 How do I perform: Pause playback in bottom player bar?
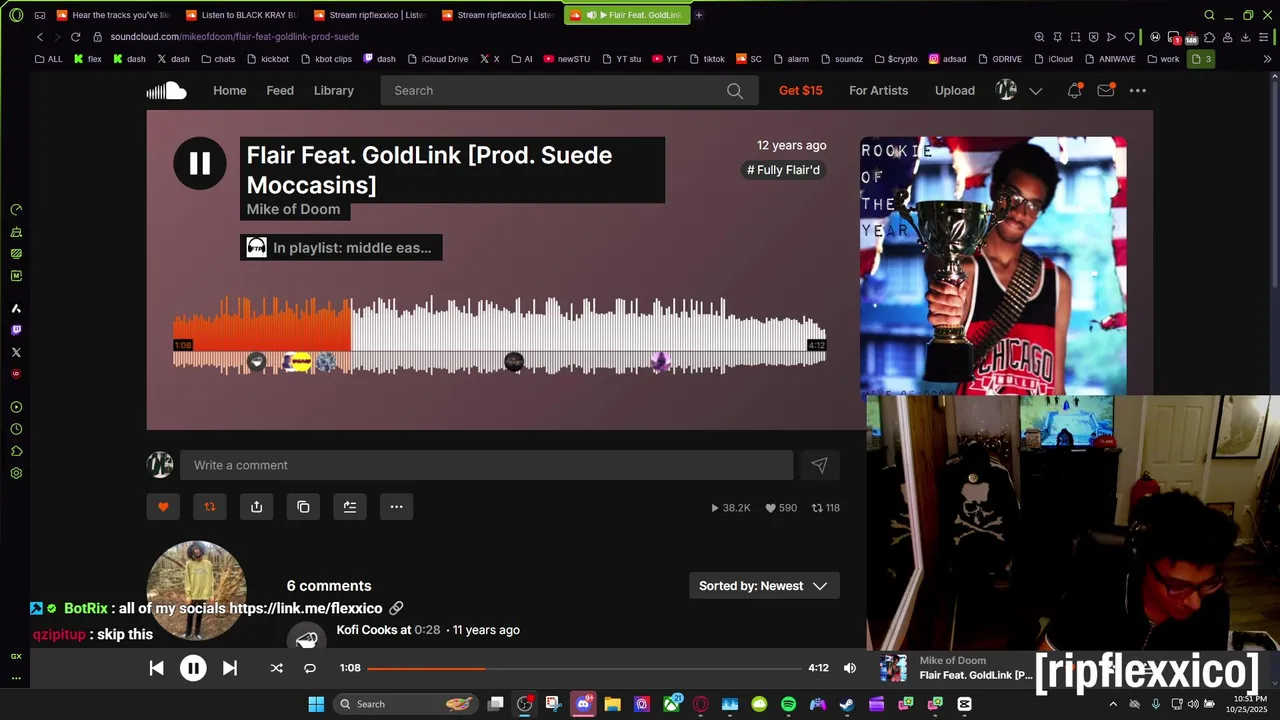point(193,668)
